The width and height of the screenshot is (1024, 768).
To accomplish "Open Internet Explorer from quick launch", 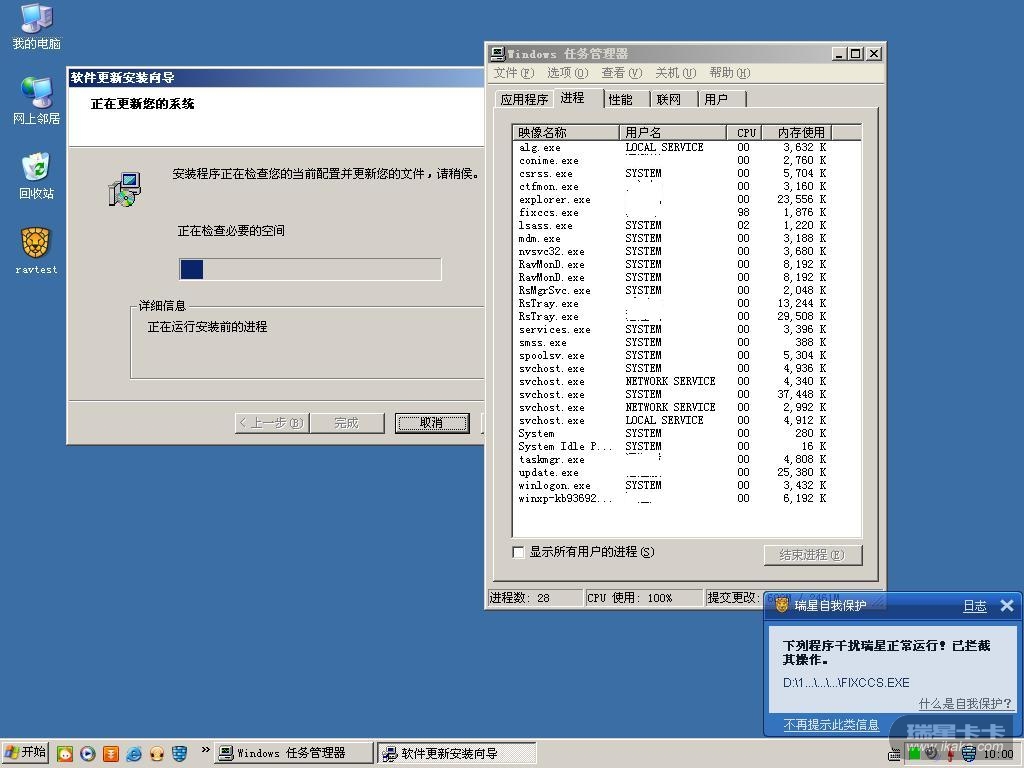I will [x=134, y=754].
